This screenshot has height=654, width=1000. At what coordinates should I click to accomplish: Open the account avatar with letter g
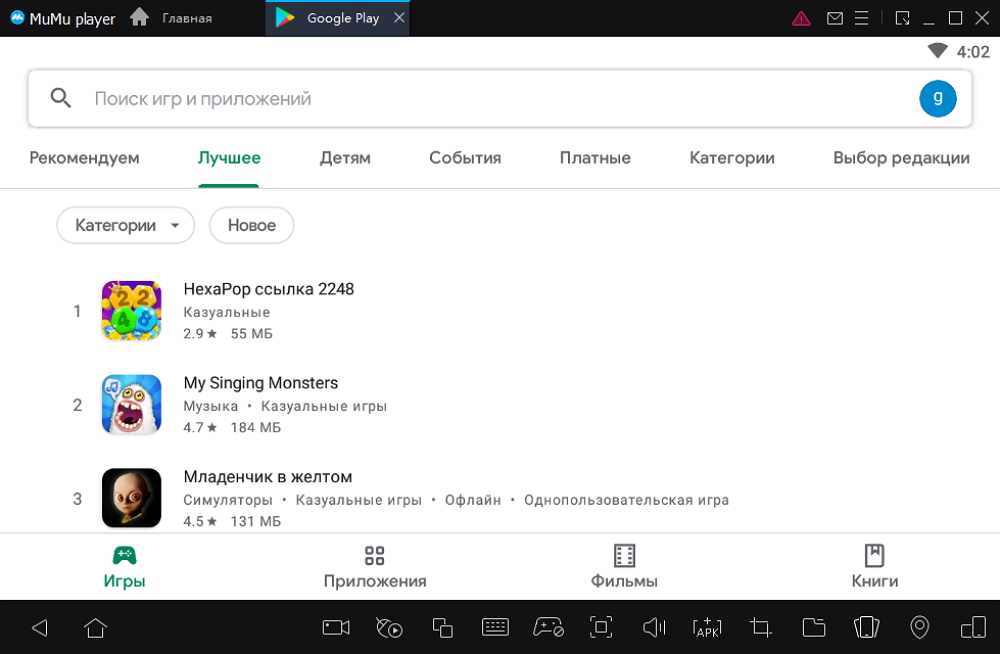point(938,98)
